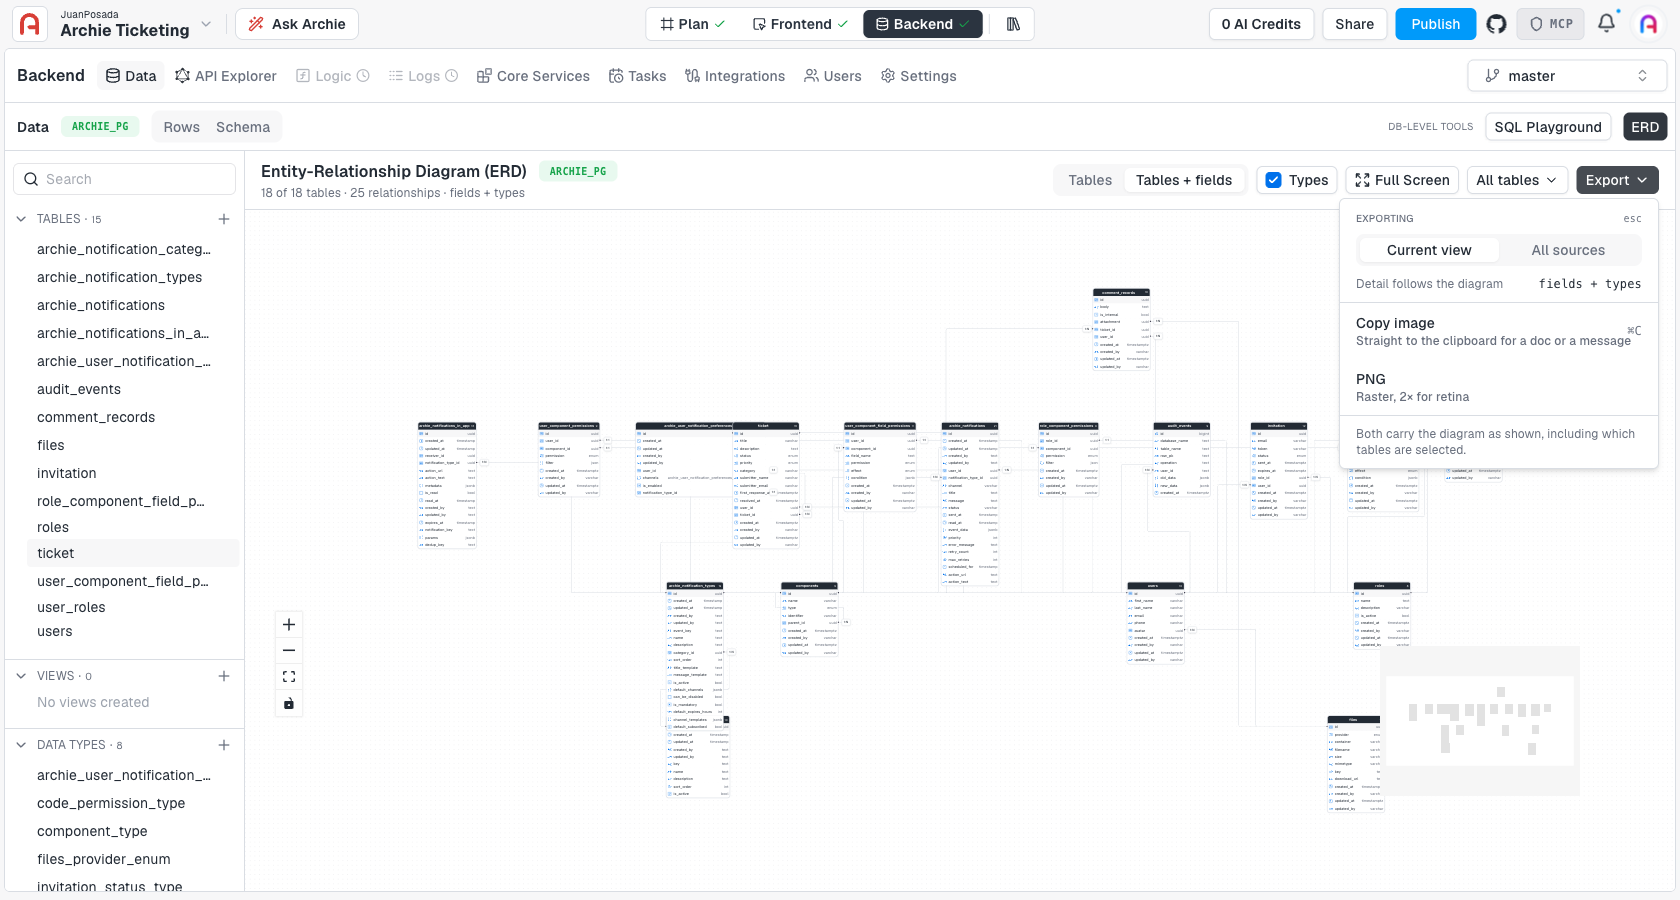This screenshot has width=1680, height=900.
Task: Collapse the DATA TYPES section
Action: click(21, 745)
